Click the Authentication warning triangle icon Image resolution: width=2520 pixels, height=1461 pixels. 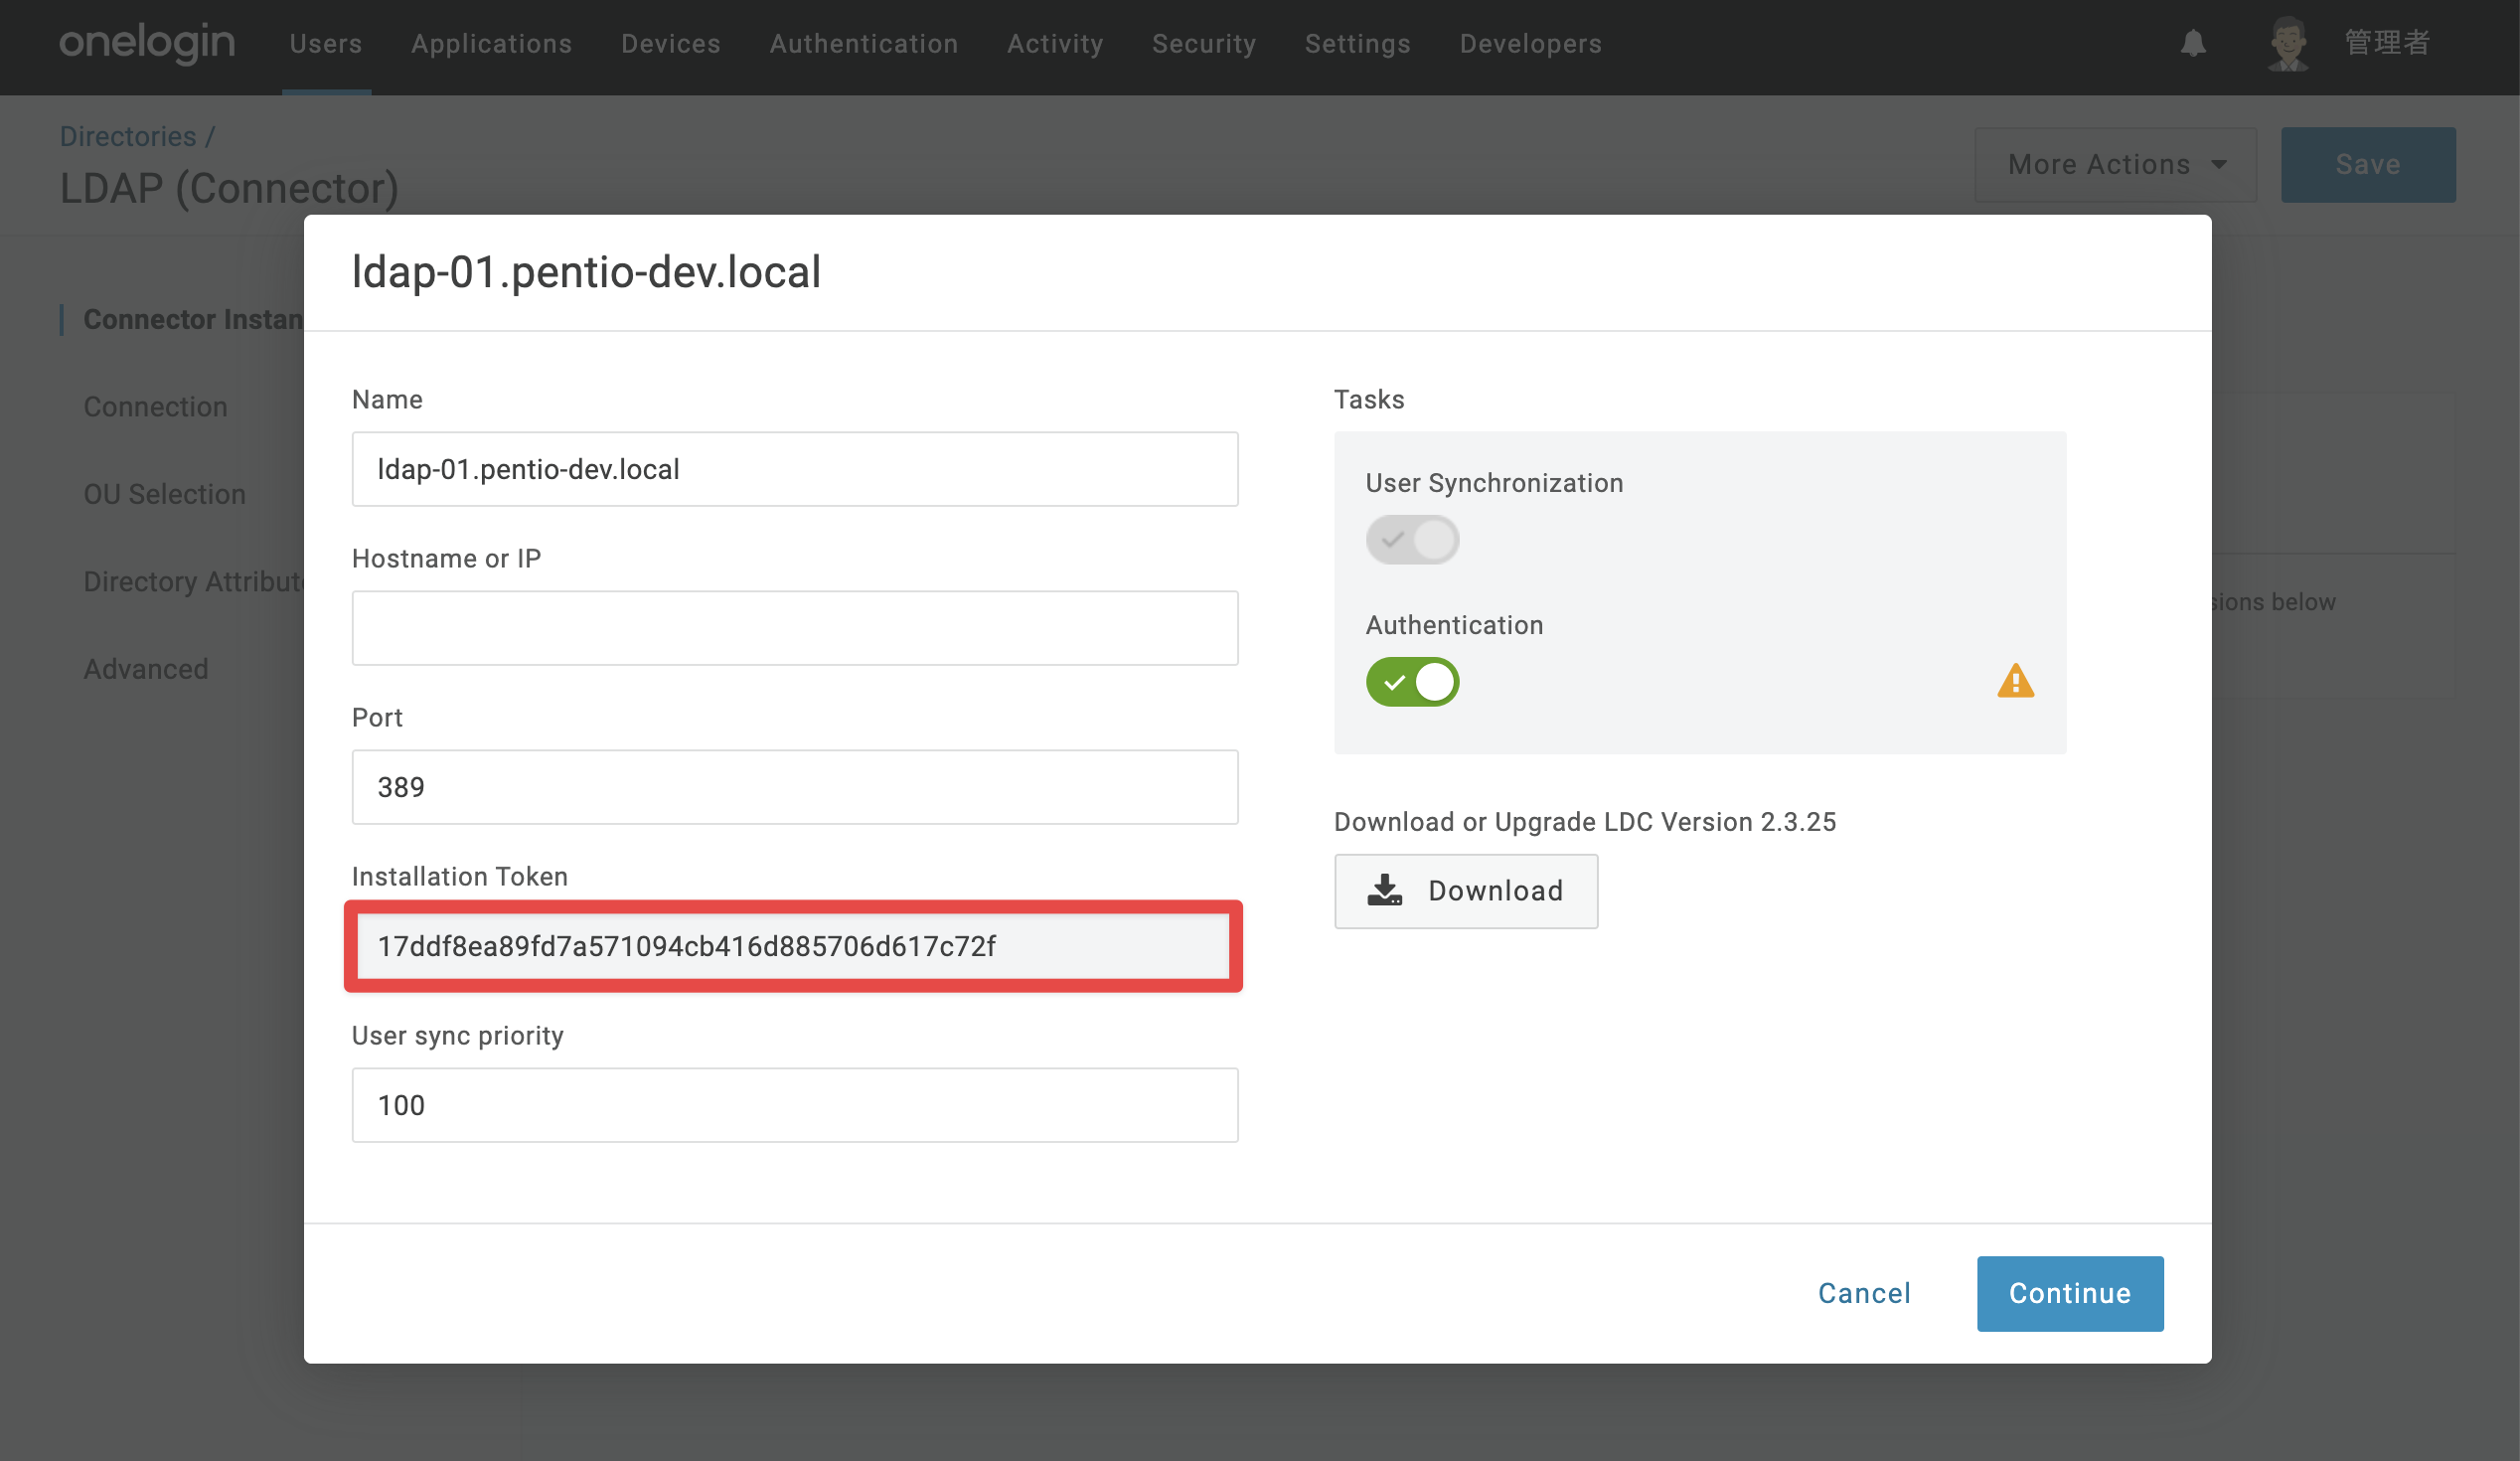coord(2015,682)
